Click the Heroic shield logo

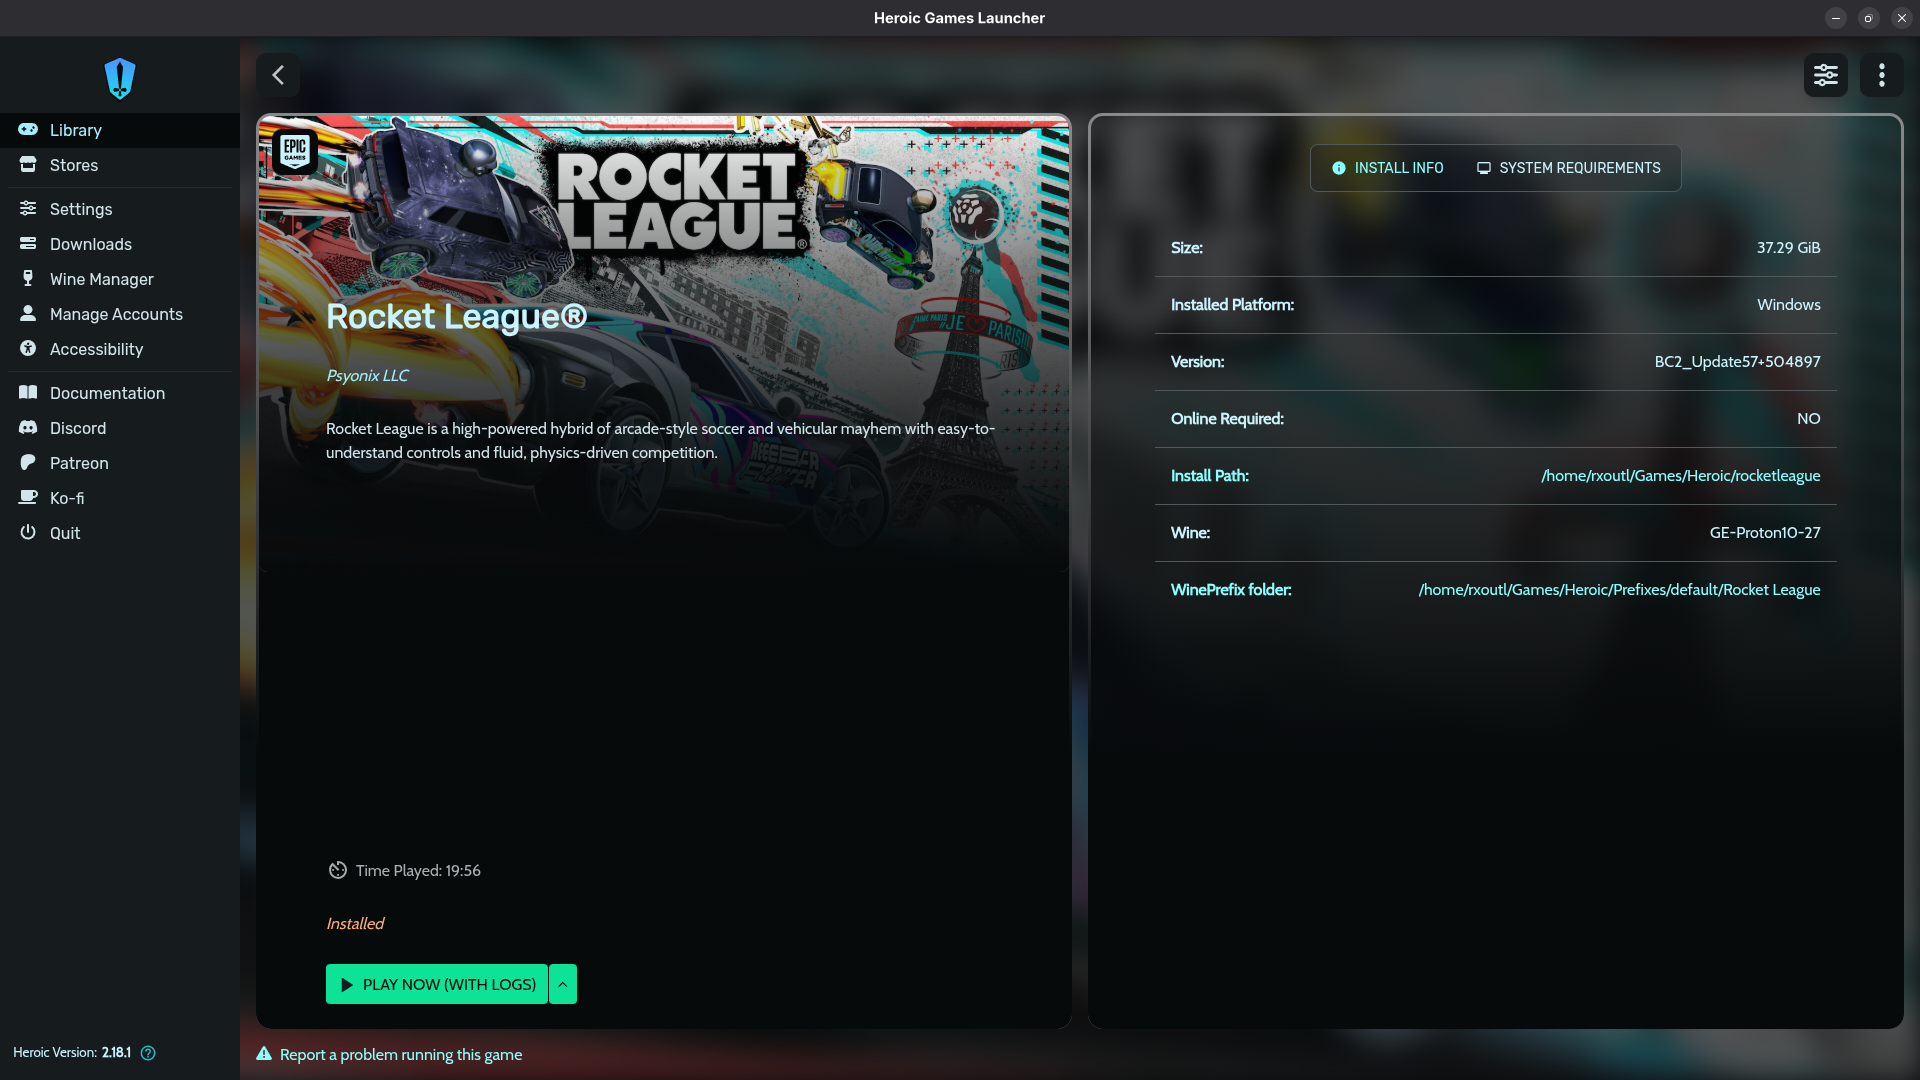[120, 78]
